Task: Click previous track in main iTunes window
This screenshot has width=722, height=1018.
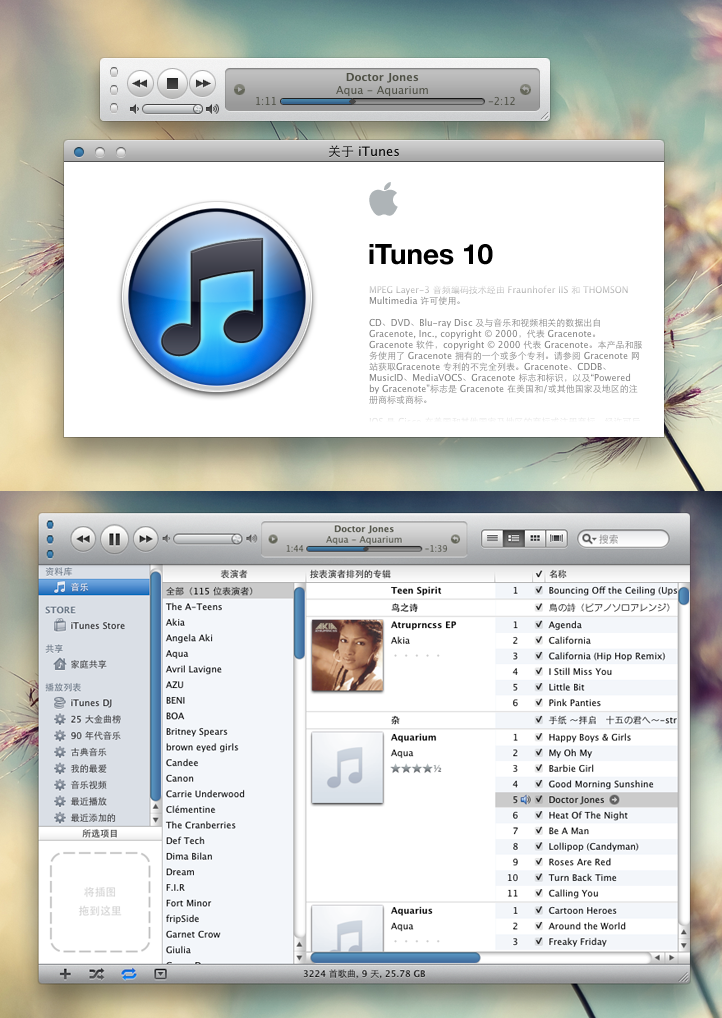Action: 83,539
